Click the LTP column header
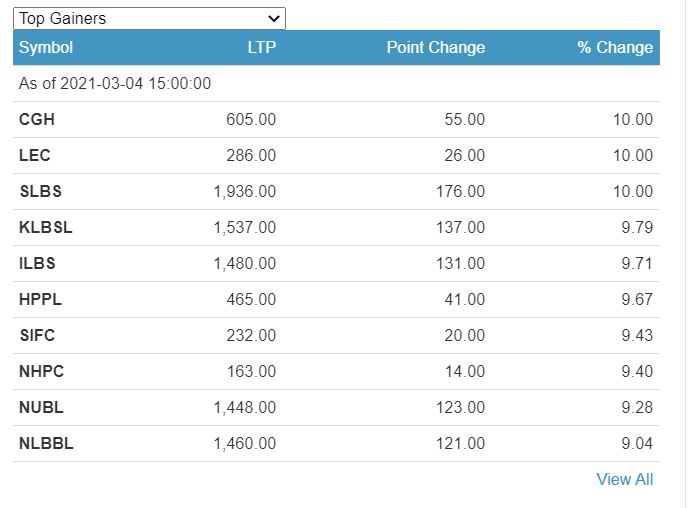Viewport: 698px width, 508px height. 261,47
